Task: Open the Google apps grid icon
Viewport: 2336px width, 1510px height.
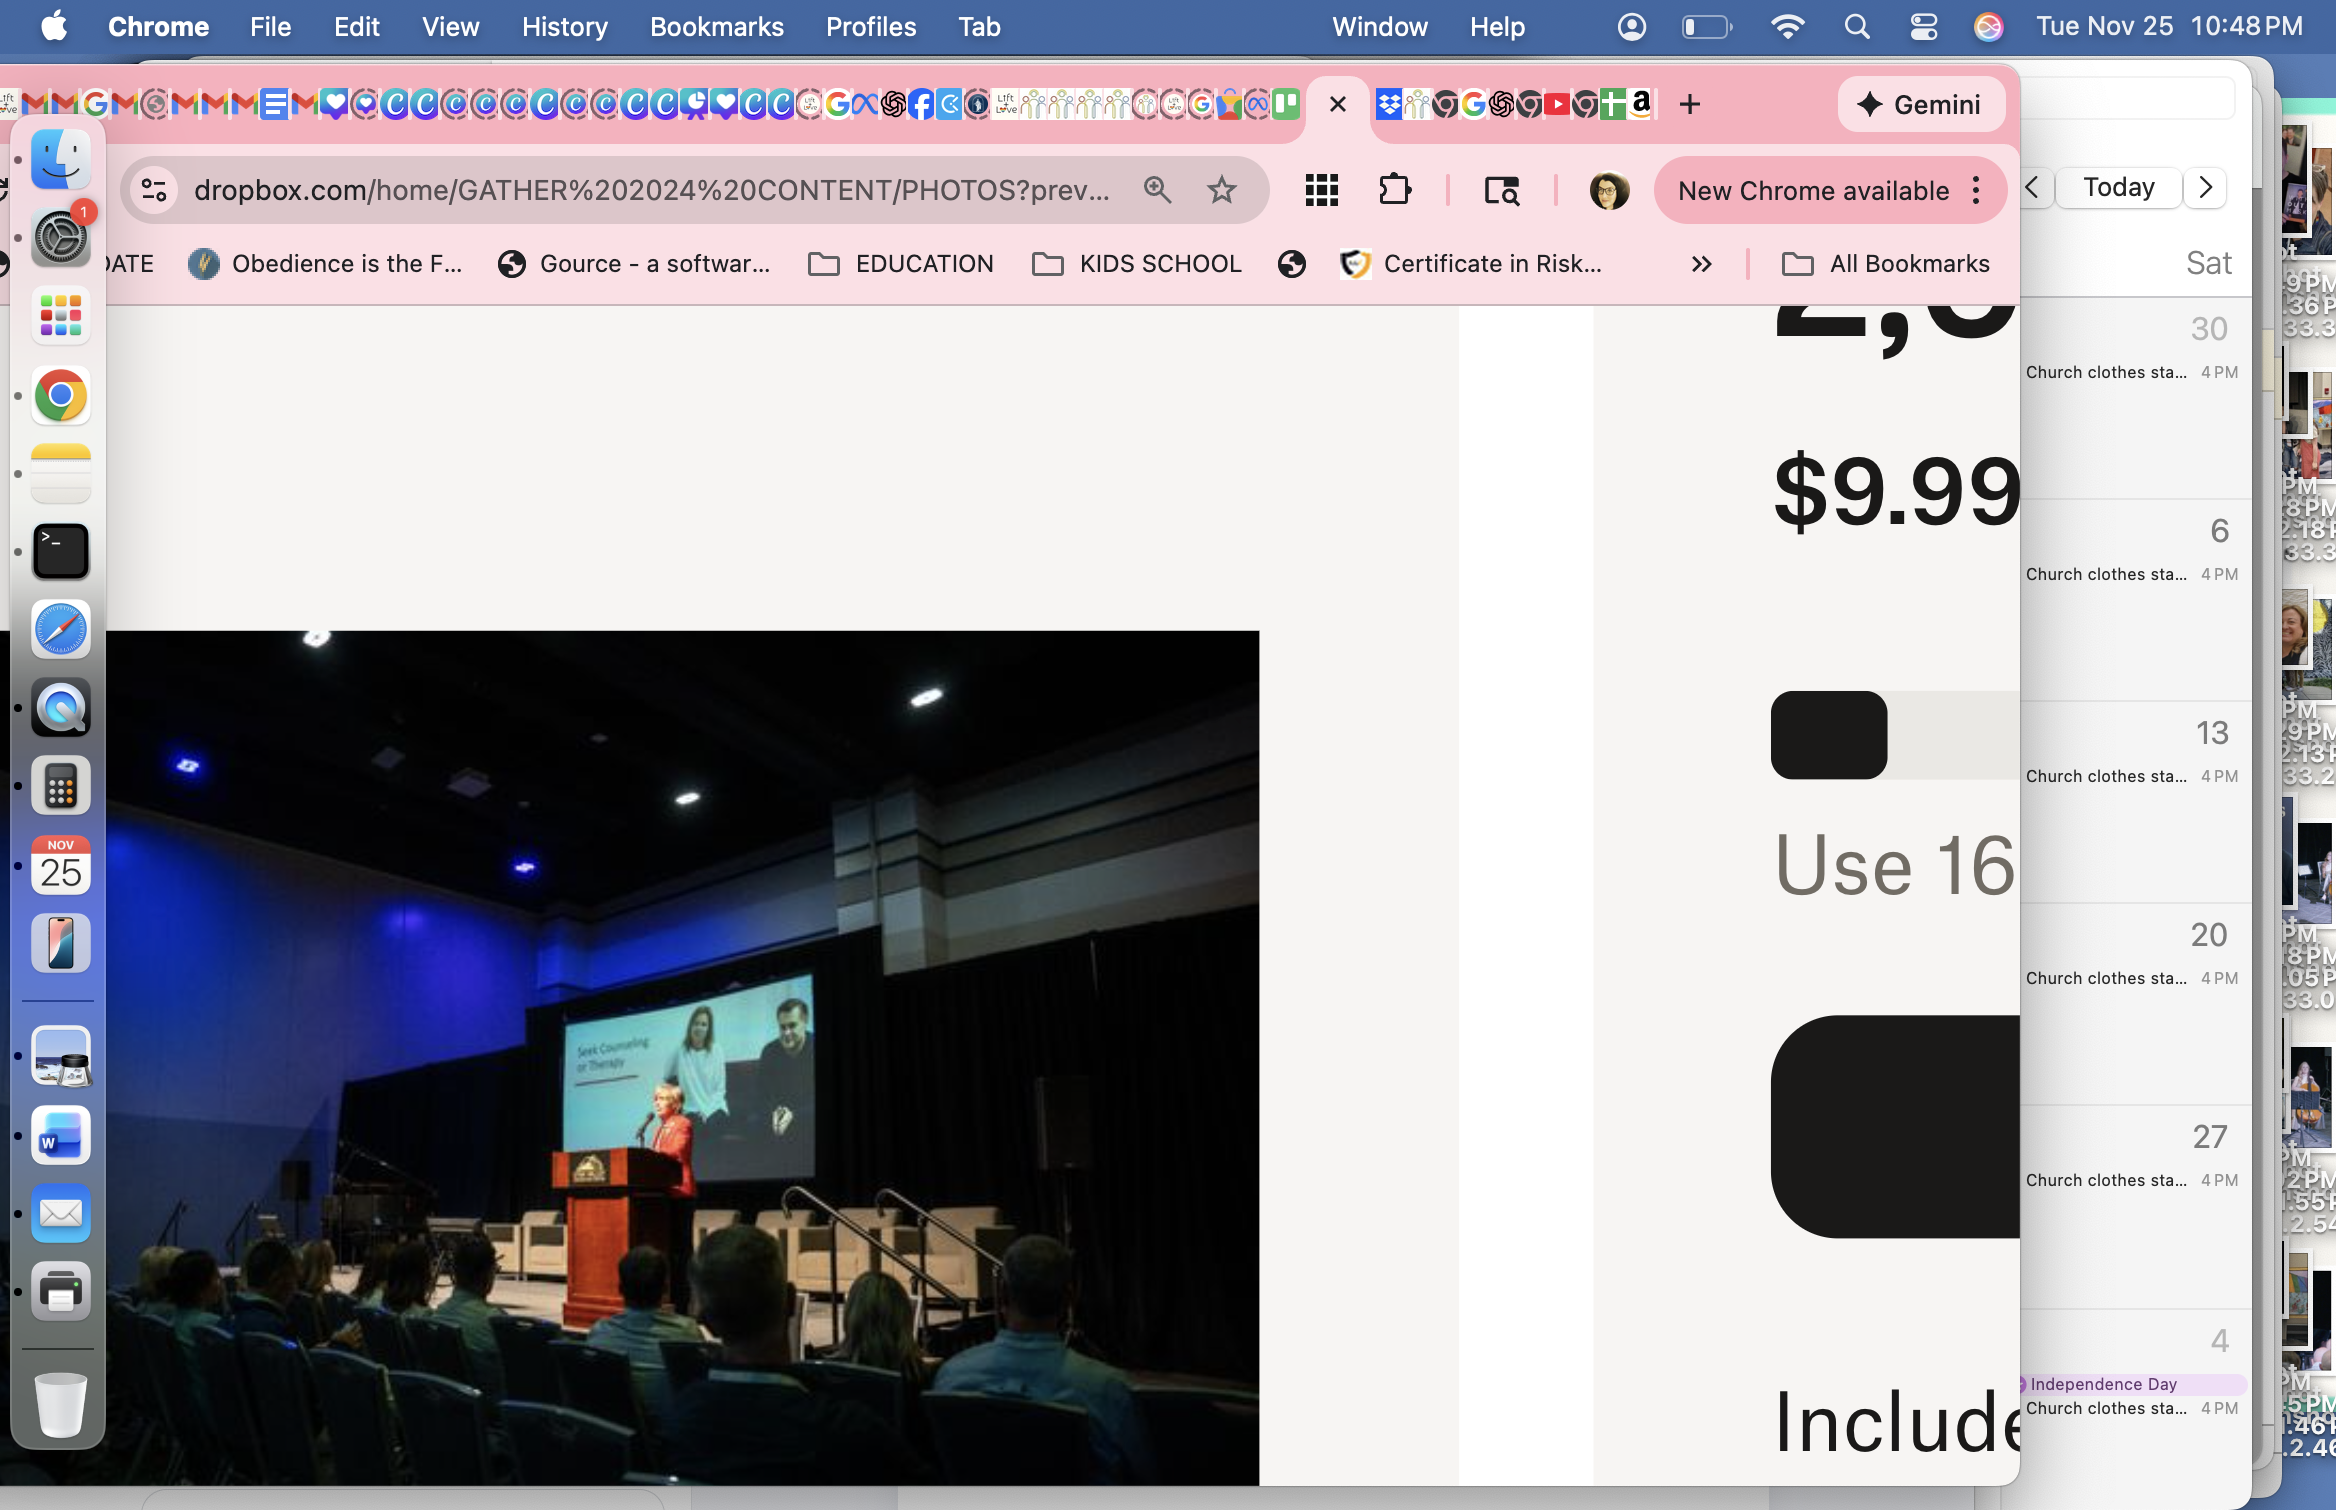Action: 1322,190
